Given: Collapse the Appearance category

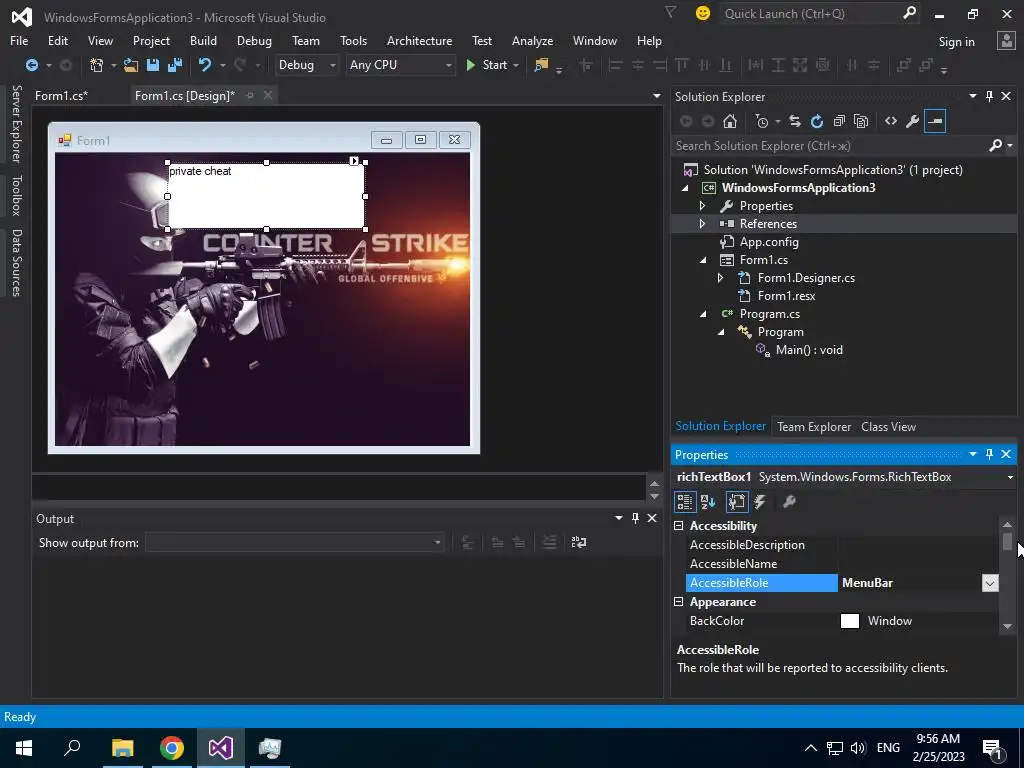Looking at the screenshot, I should (x=679, y=601).
